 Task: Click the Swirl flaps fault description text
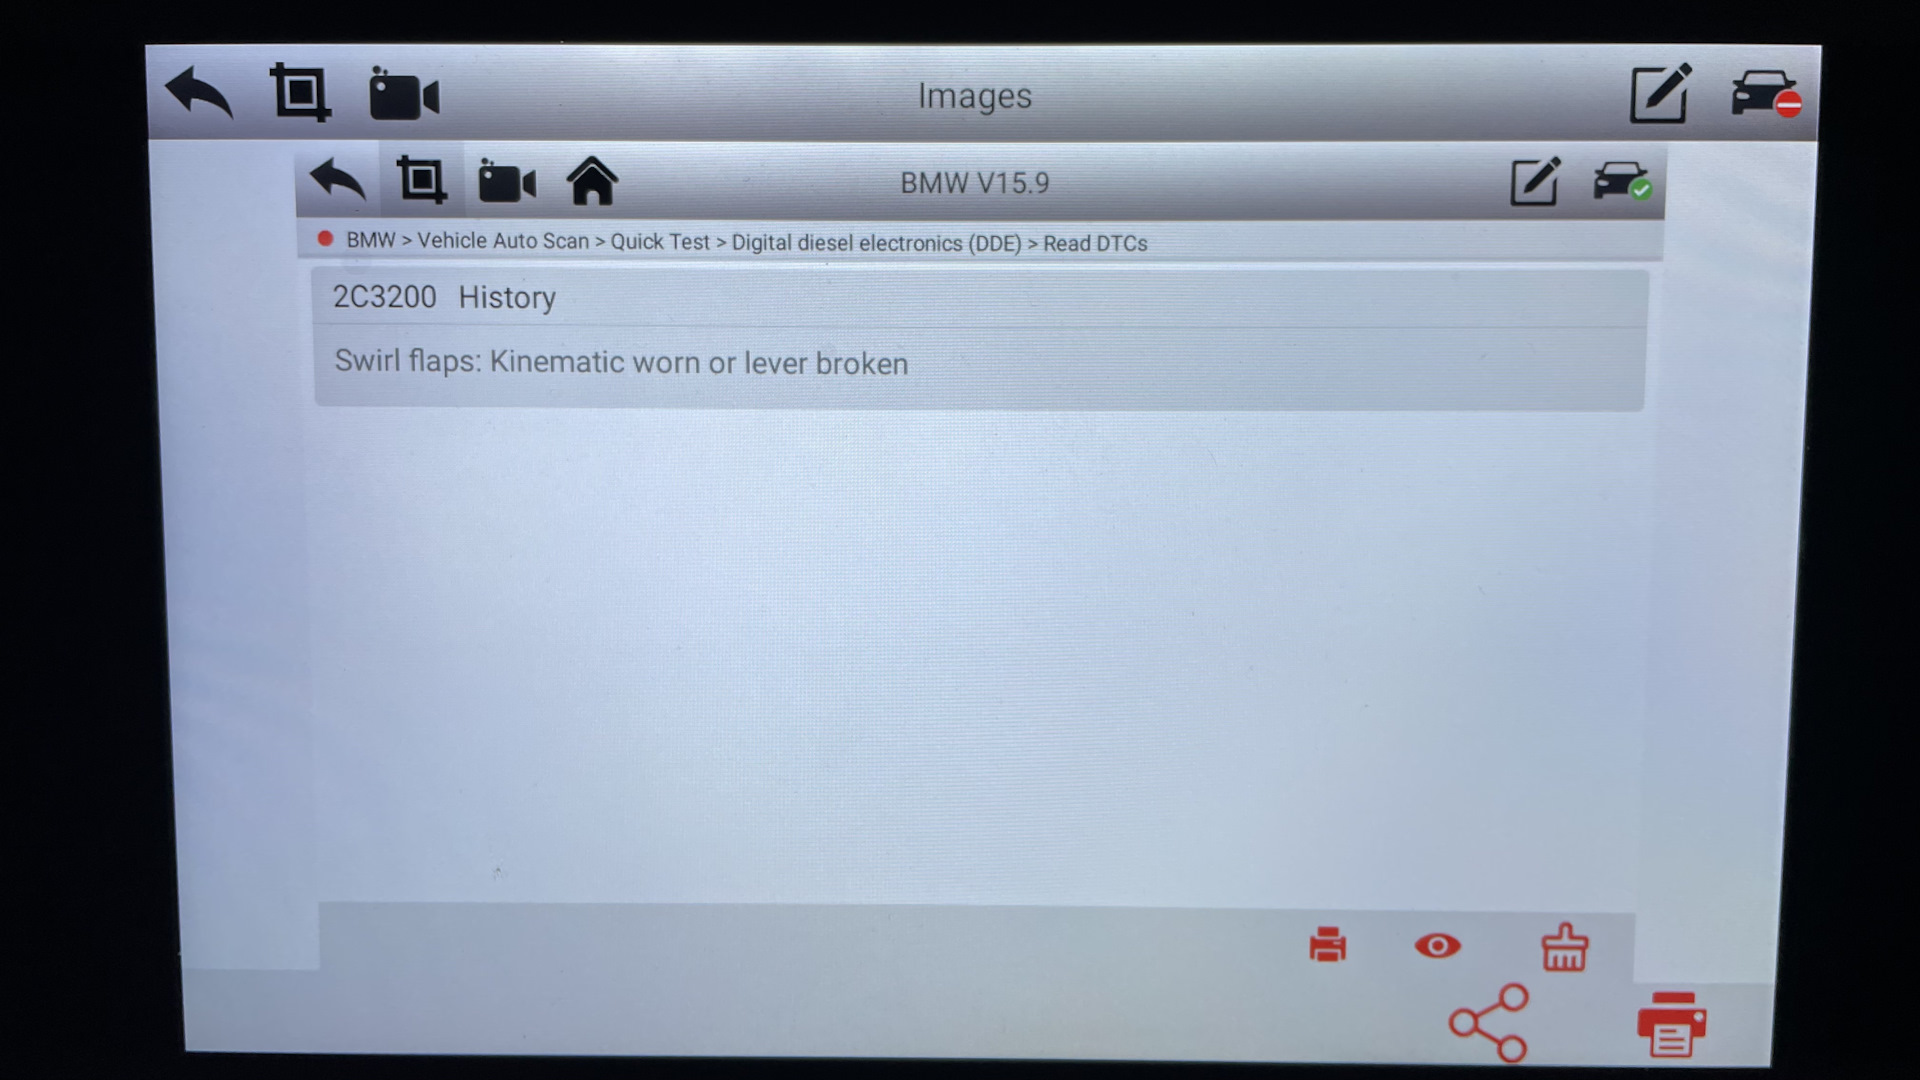click(x=620, y=363)
